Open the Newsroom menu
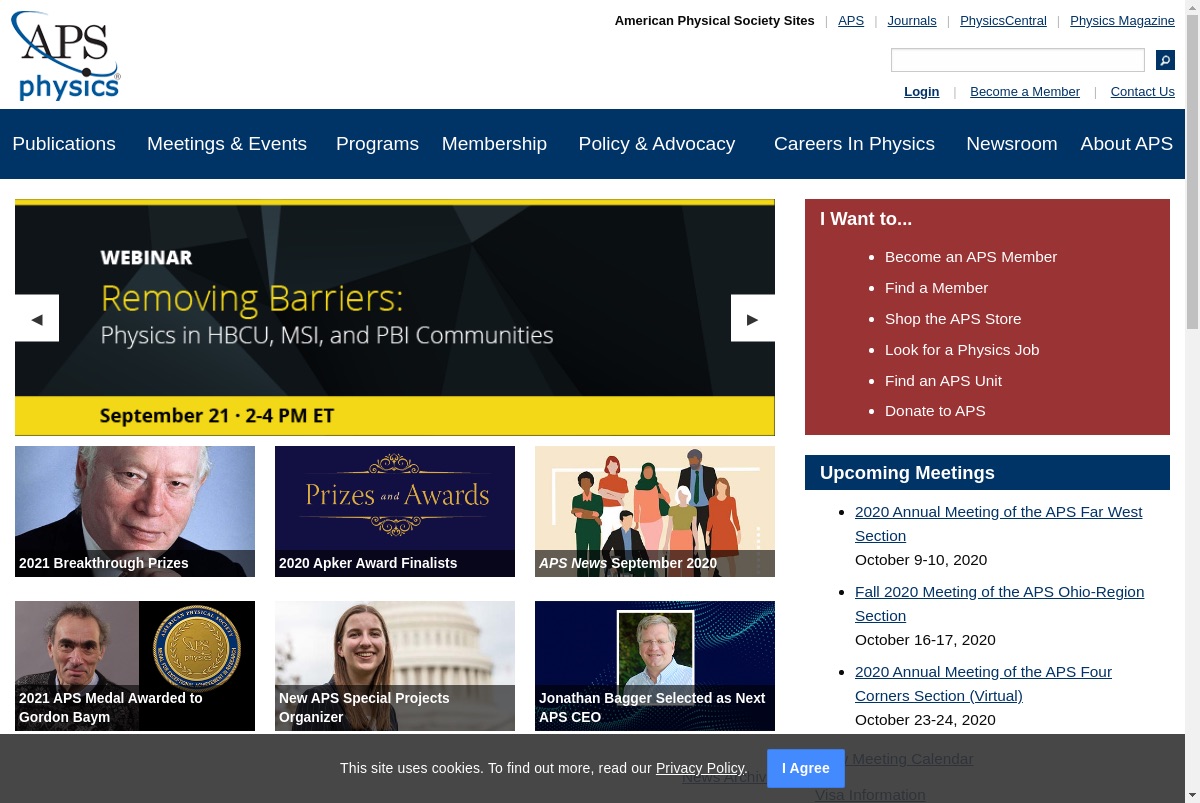This screenshot has height=803, width=1200. 1011,144
